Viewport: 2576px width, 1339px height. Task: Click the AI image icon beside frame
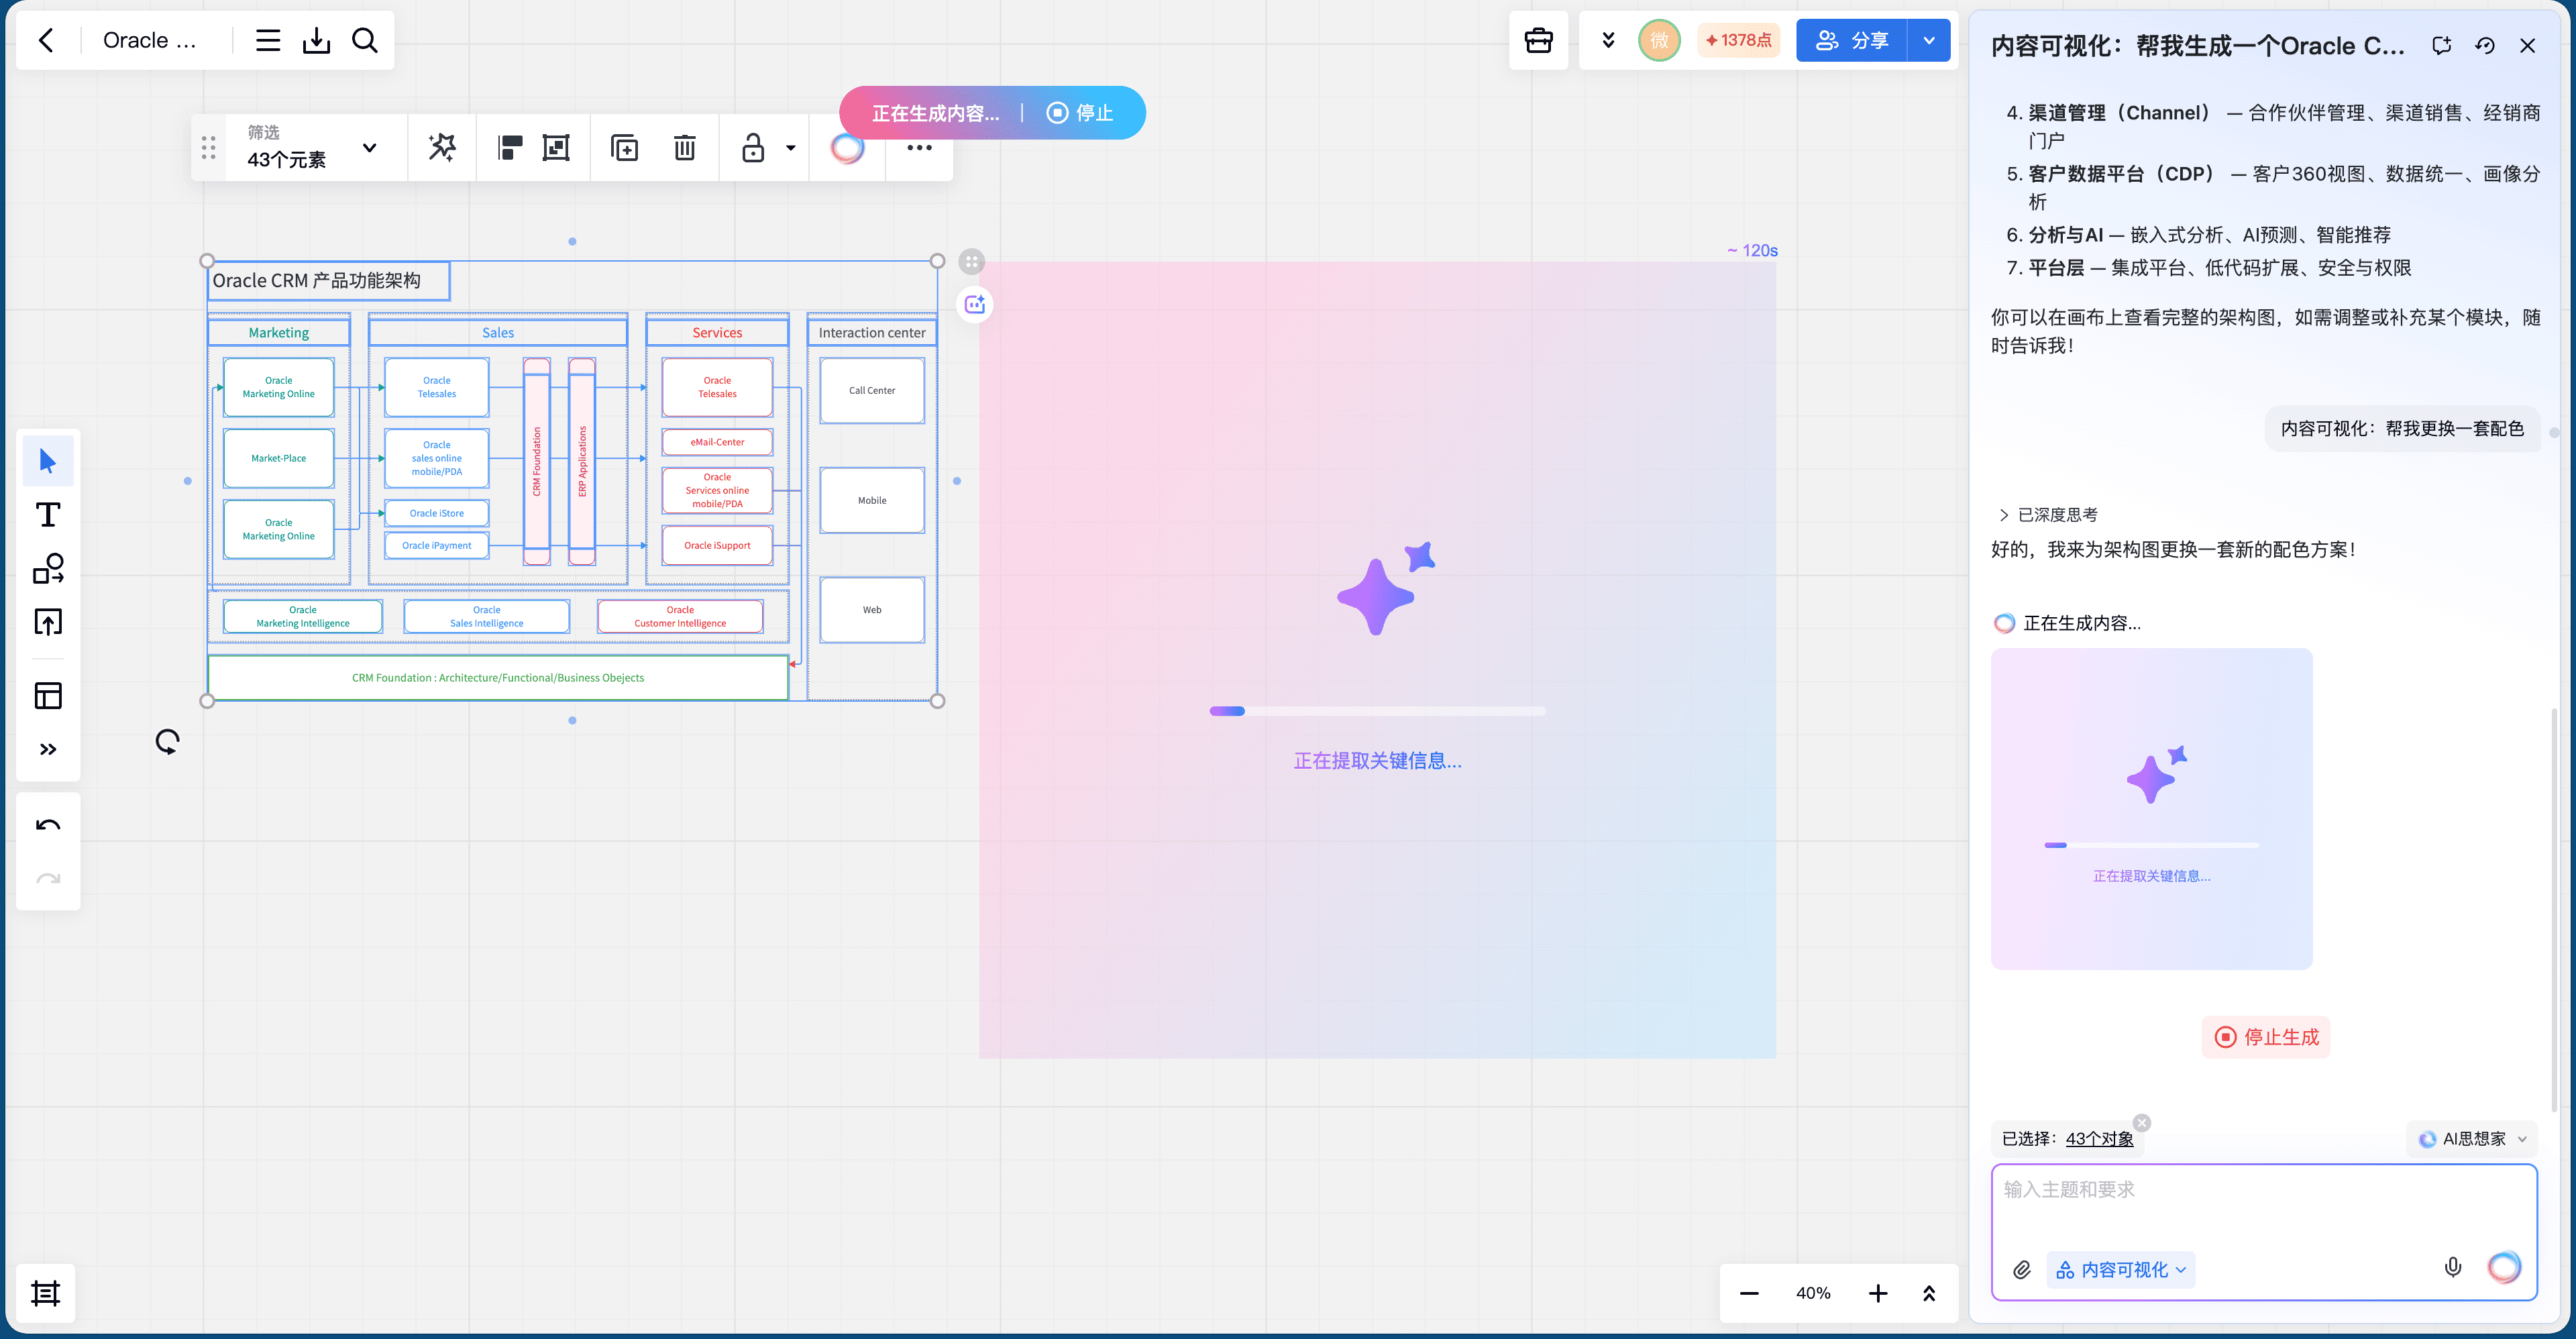(x=975, y=305)
